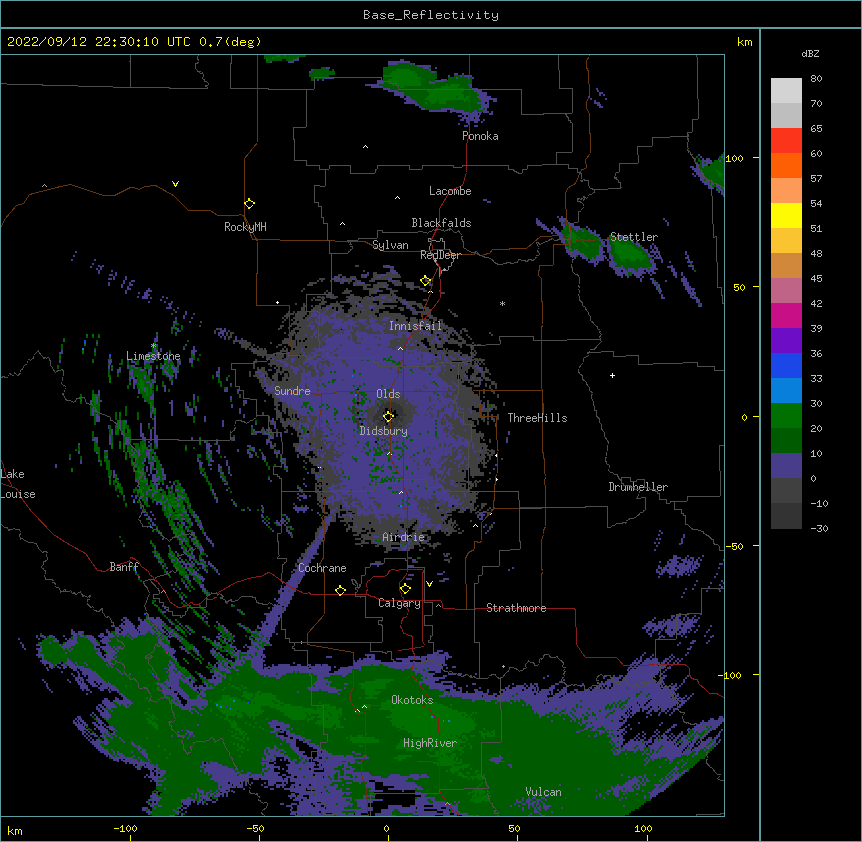Click the RedDeer city label
The image size is (862, 842).
440,255
